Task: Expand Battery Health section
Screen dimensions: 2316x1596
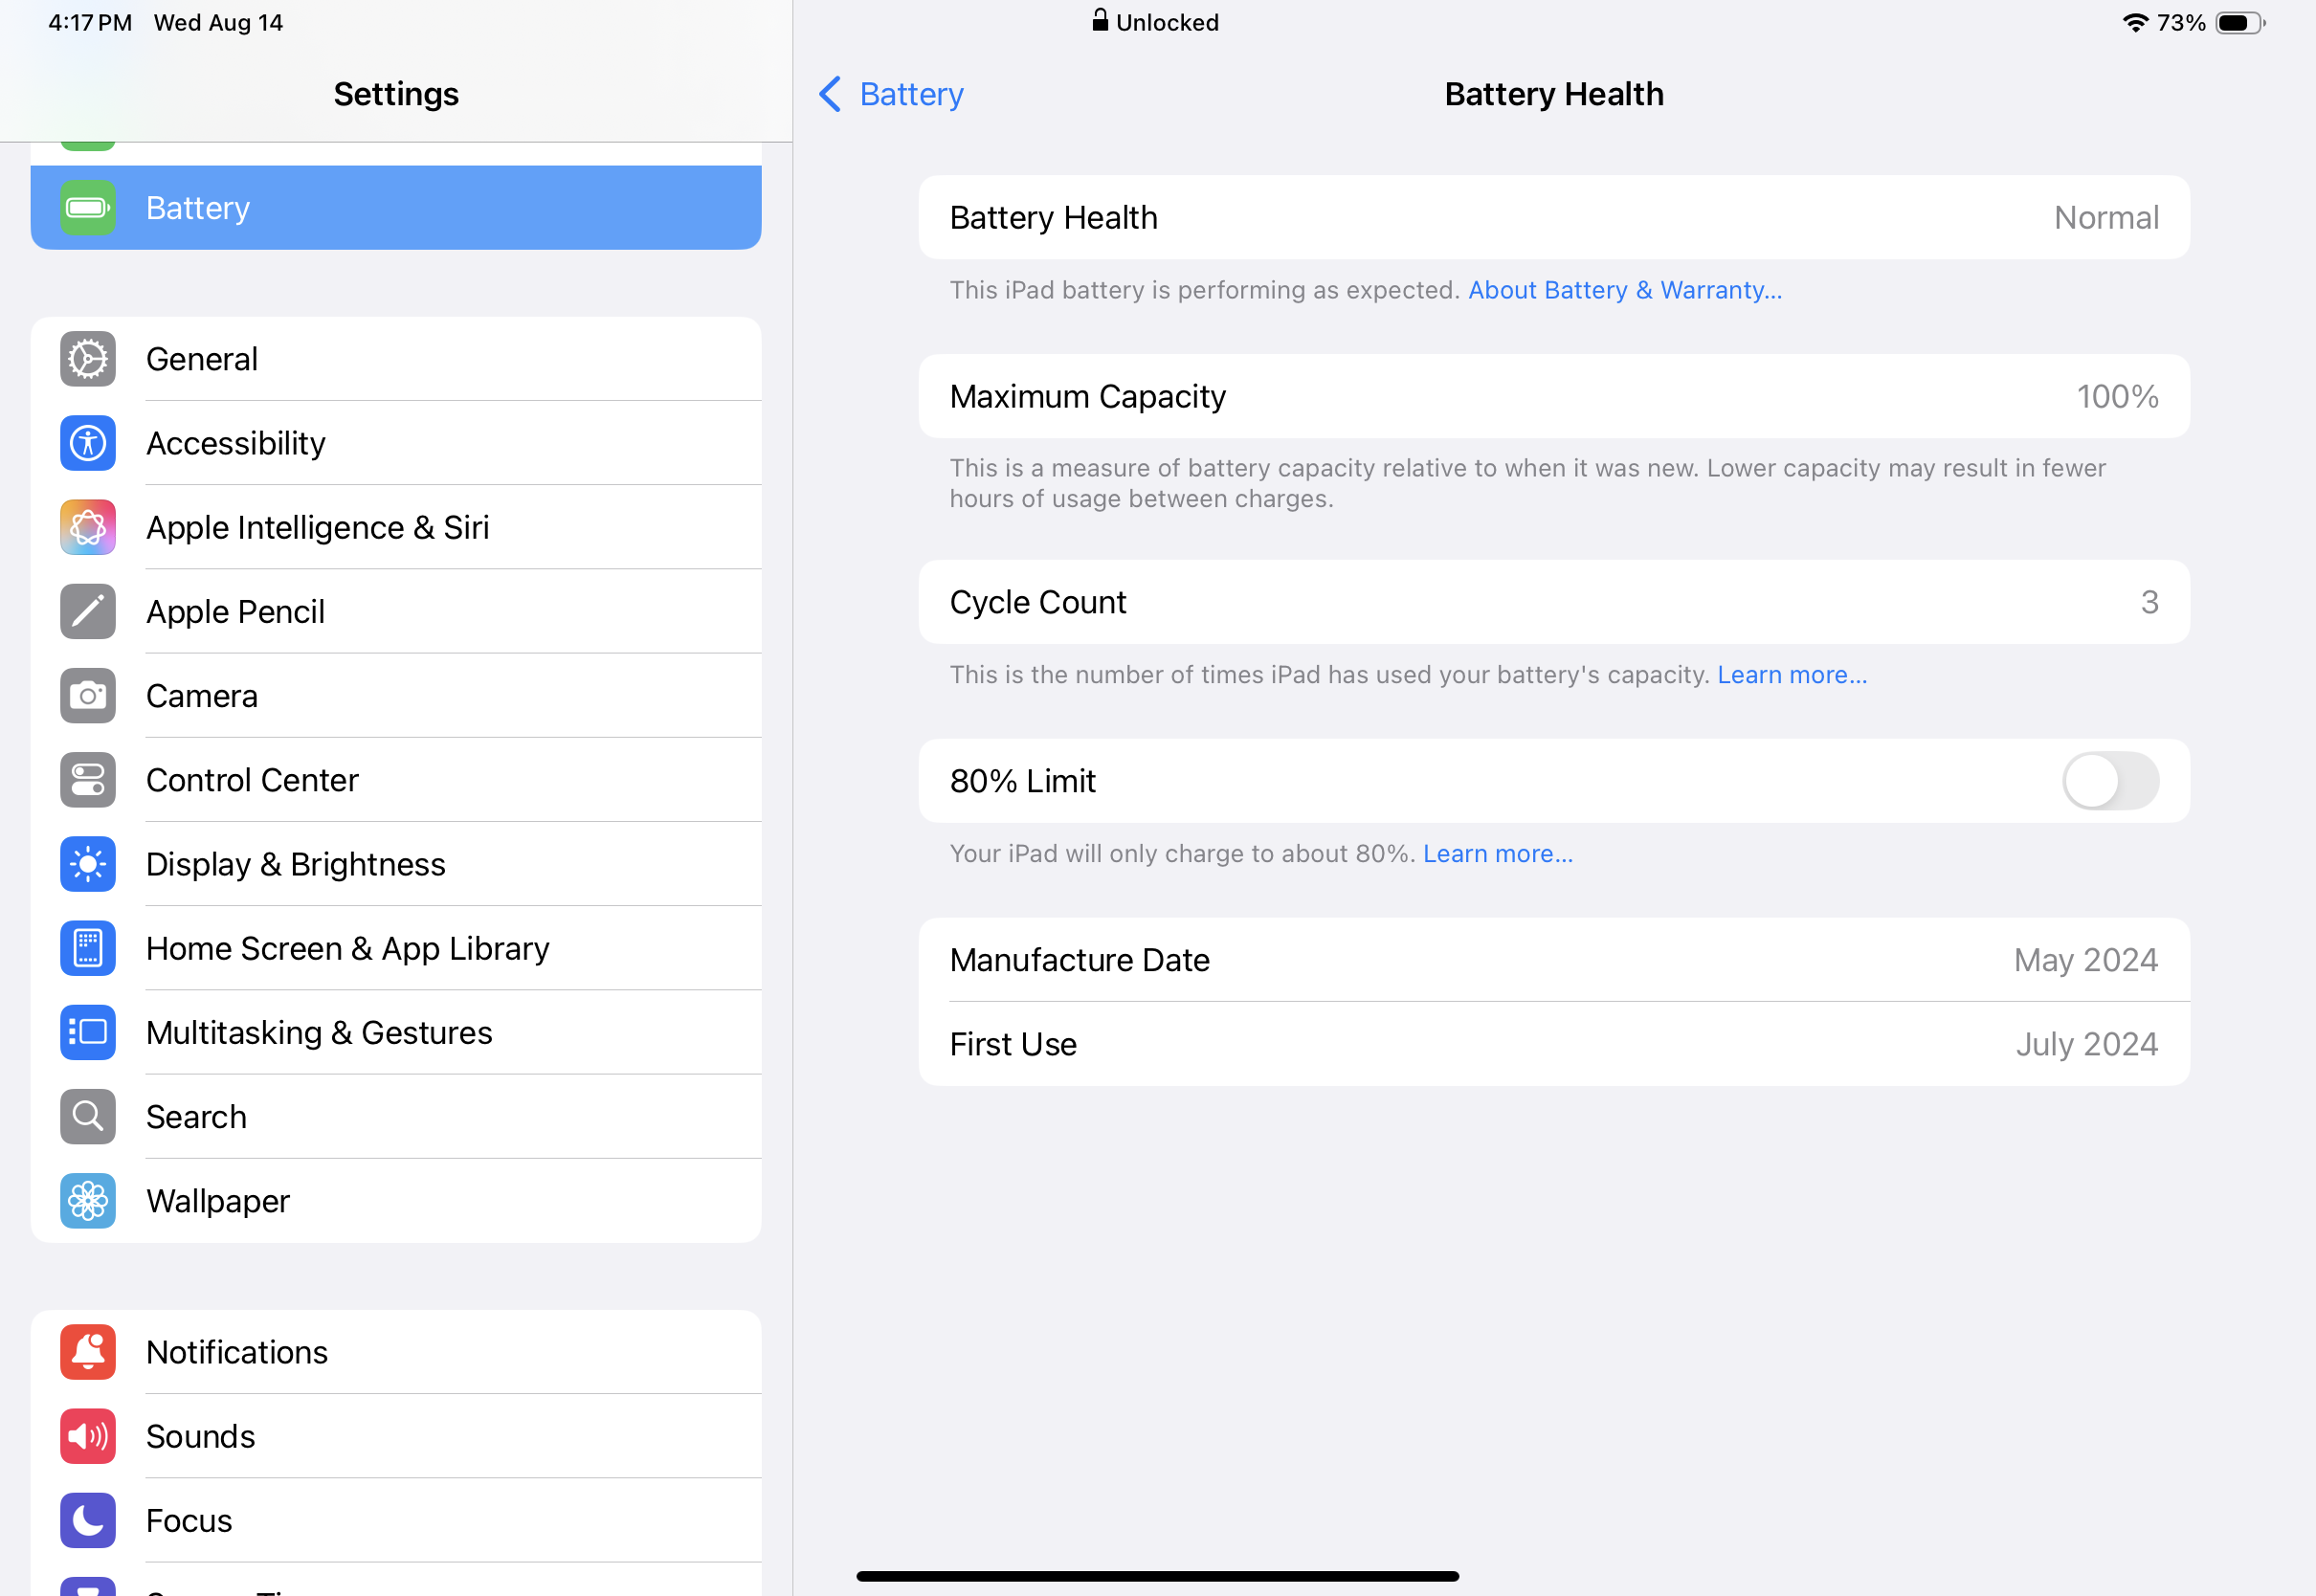Action: click(1554, 216)
